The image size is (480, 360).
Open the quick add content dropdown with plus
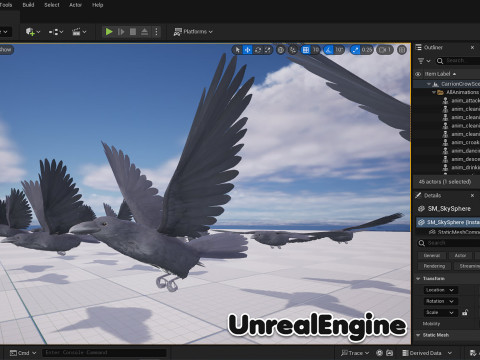[33, 32]
